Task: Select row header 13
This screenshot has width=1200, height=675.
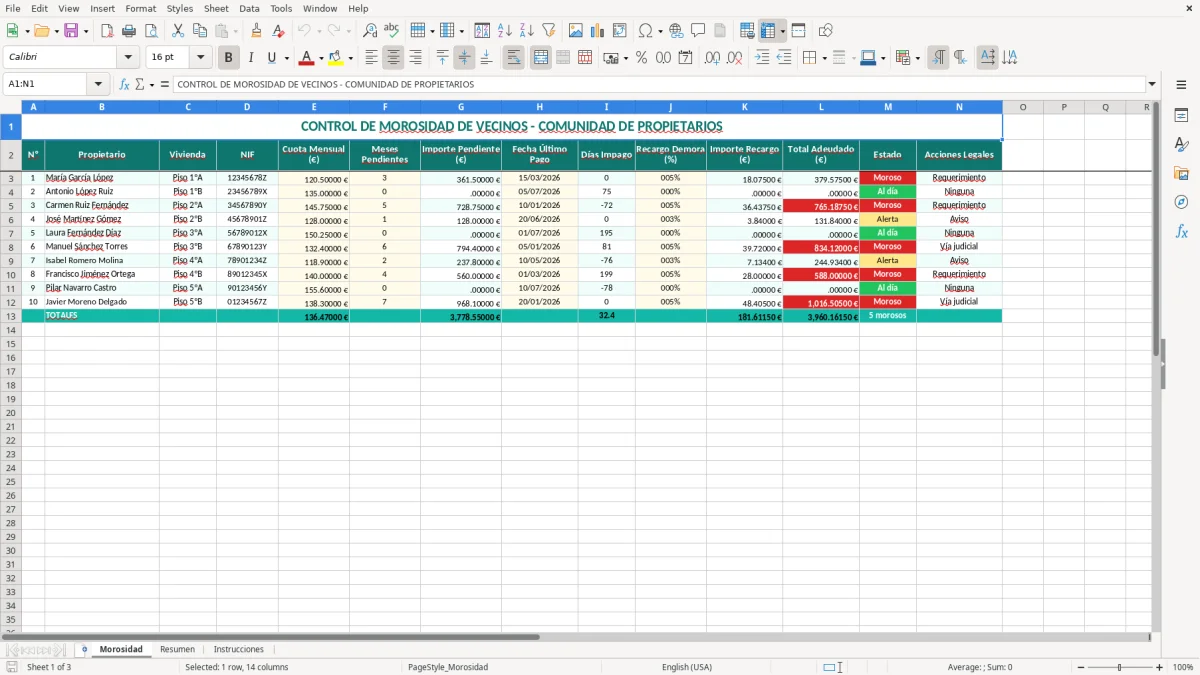Action: [11, 316]
